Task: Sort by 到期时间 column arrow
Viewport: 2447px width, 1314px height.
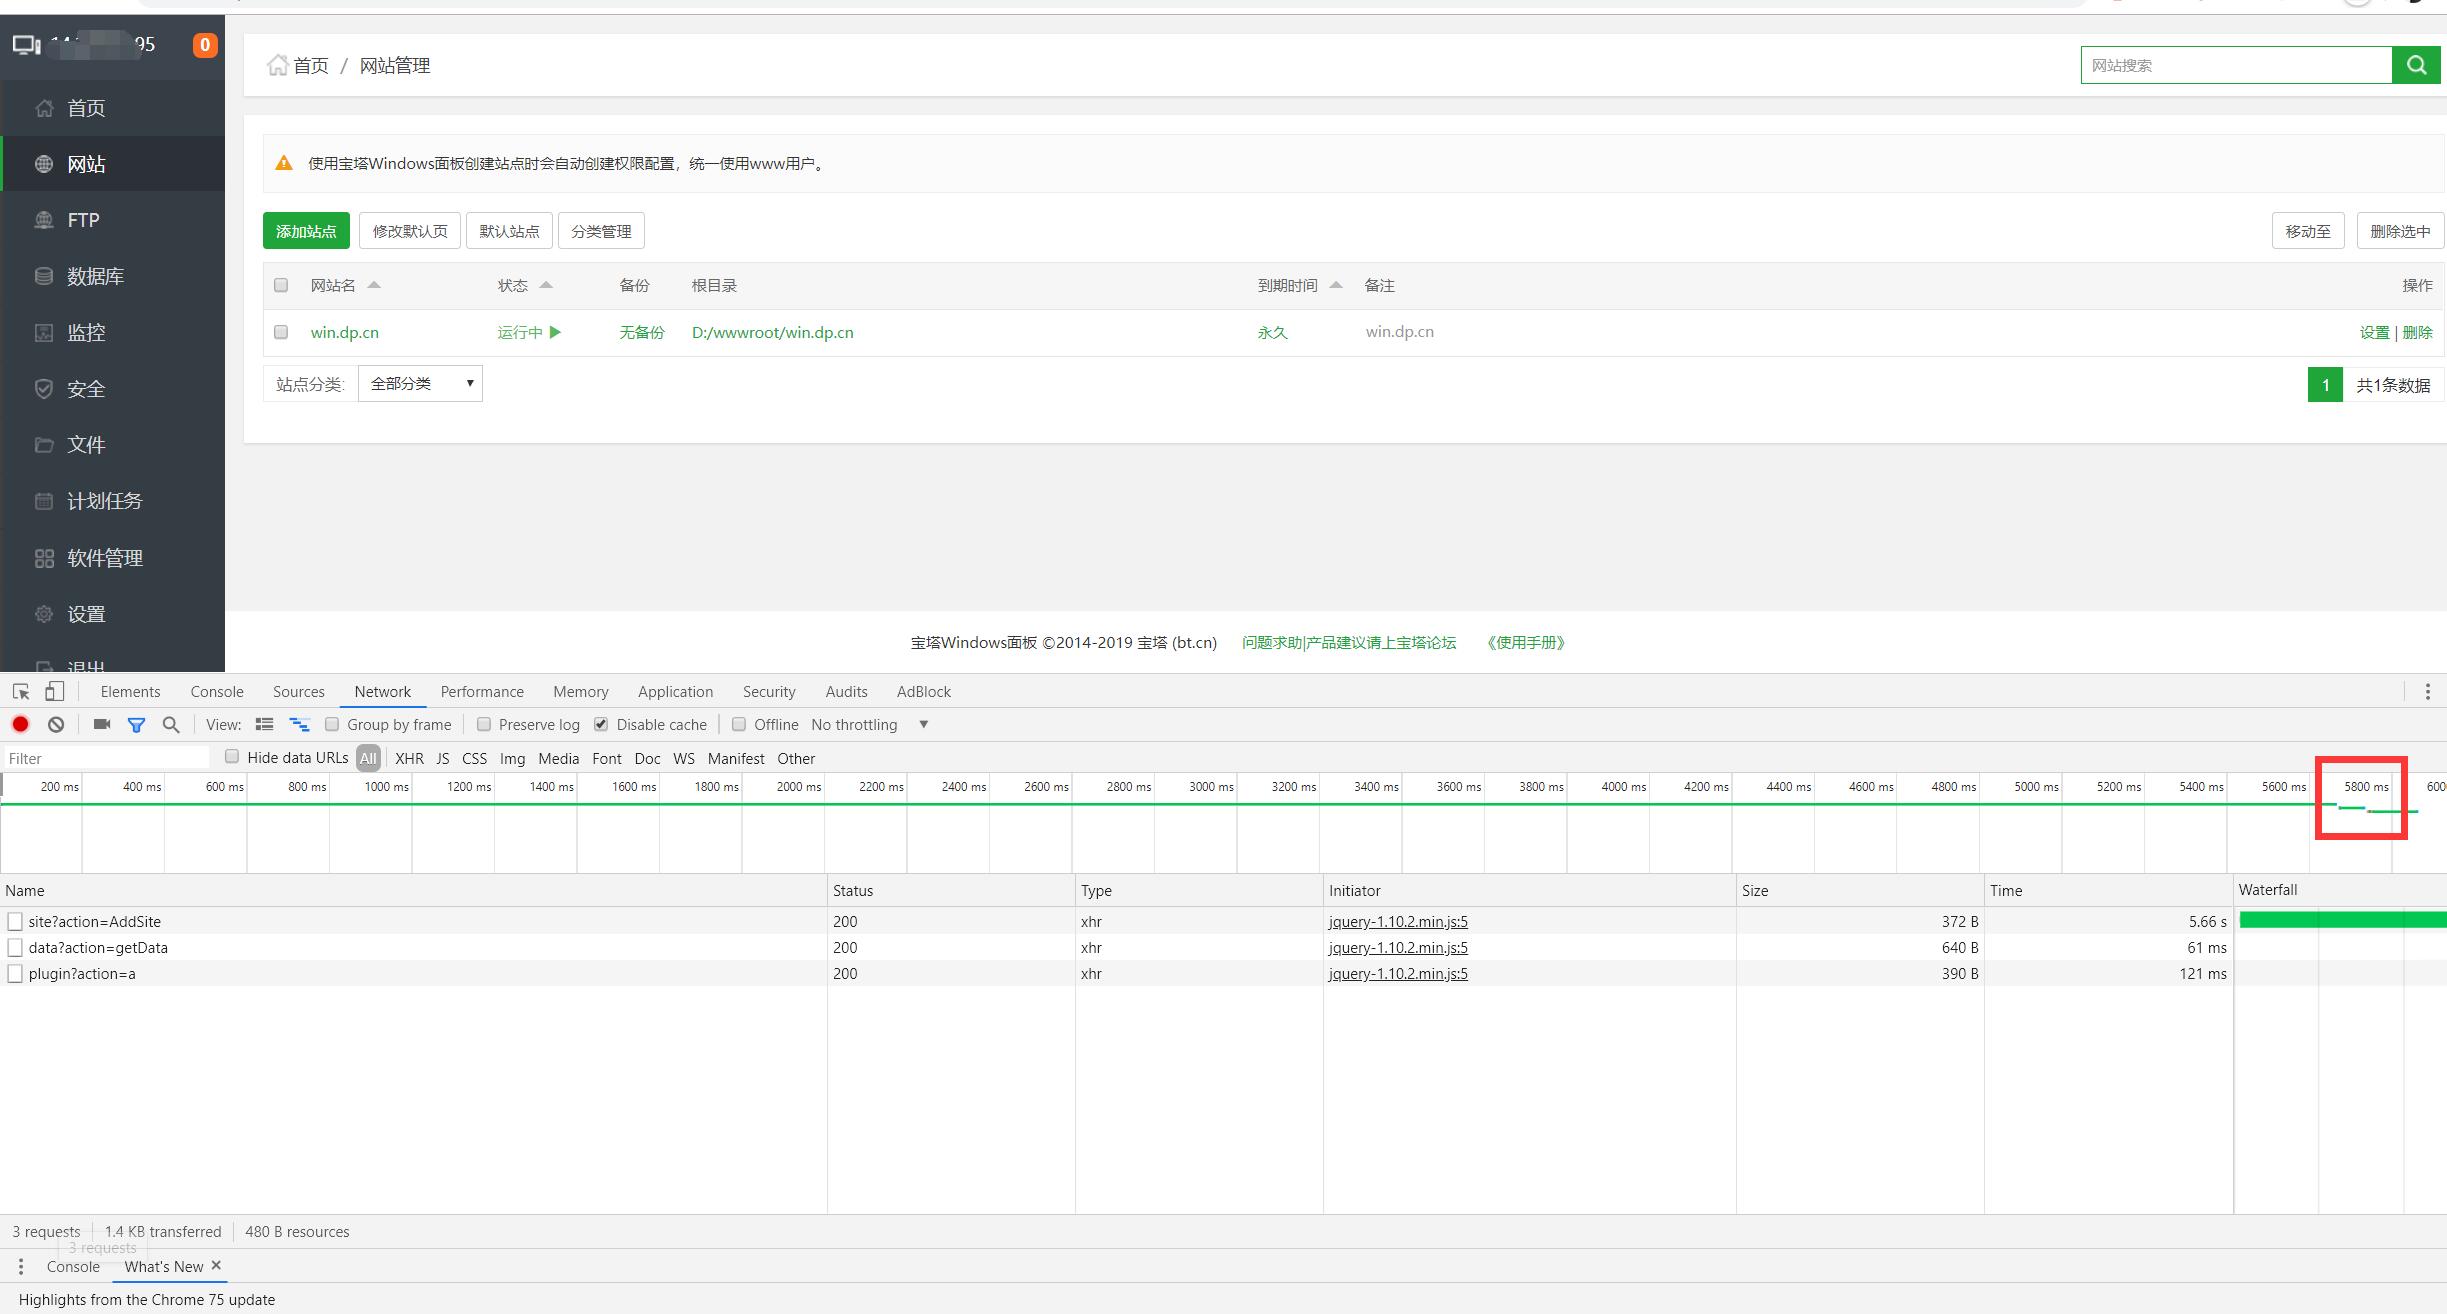Action: pyautogui.click(x=1336, y=285)
